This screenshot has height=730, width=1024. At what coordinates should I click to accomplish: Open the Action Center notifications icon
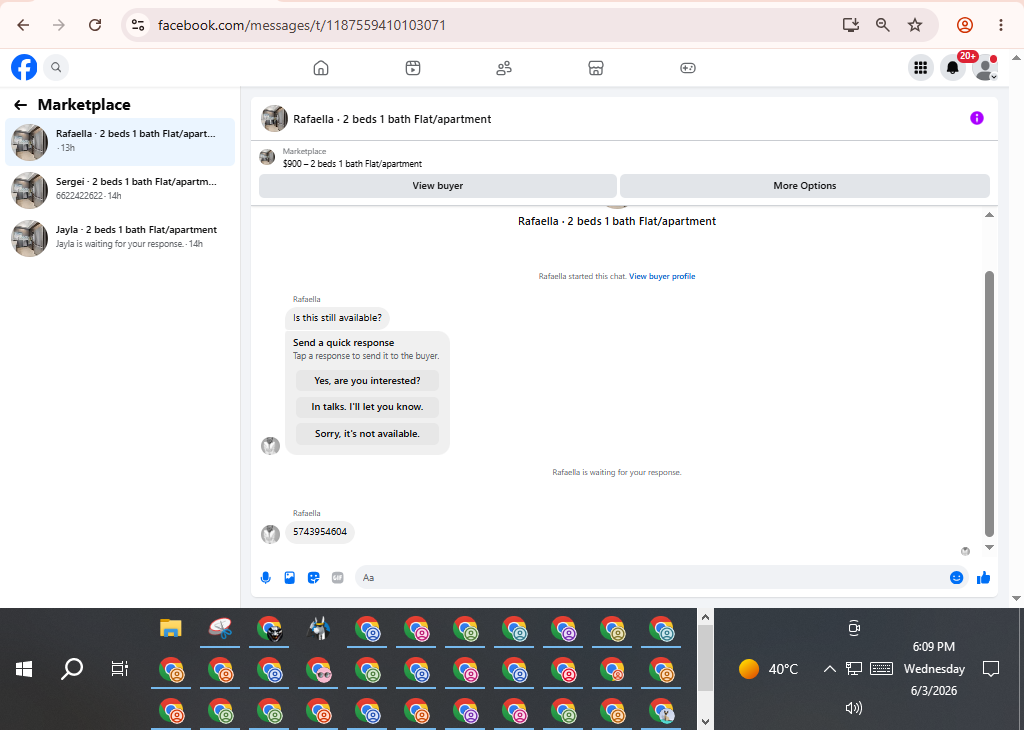(x=991, y=669)
